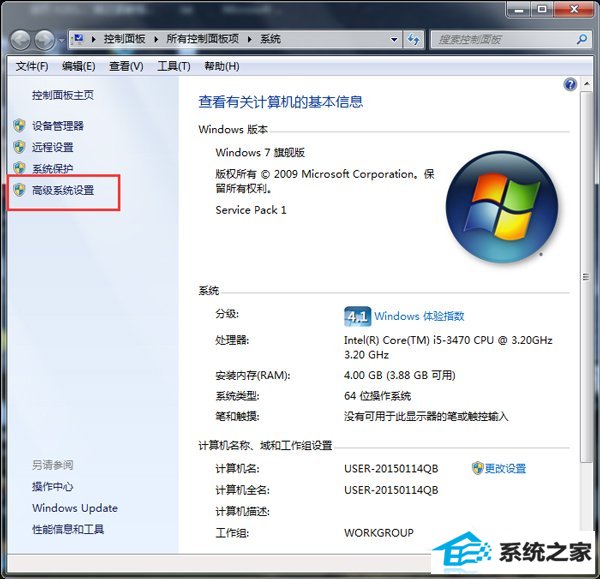Select the 系统 breadcrumb
Screen dimensions: 600x579
(270, 39)
